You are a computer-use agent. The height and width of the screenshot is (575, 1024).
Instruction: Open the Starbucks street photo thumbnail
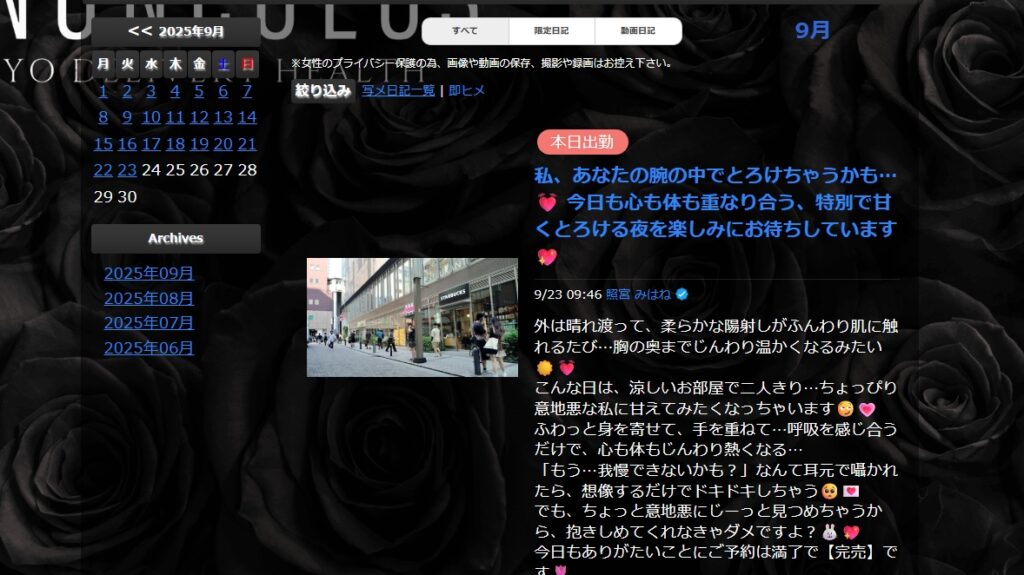click(x=412, y=317)
